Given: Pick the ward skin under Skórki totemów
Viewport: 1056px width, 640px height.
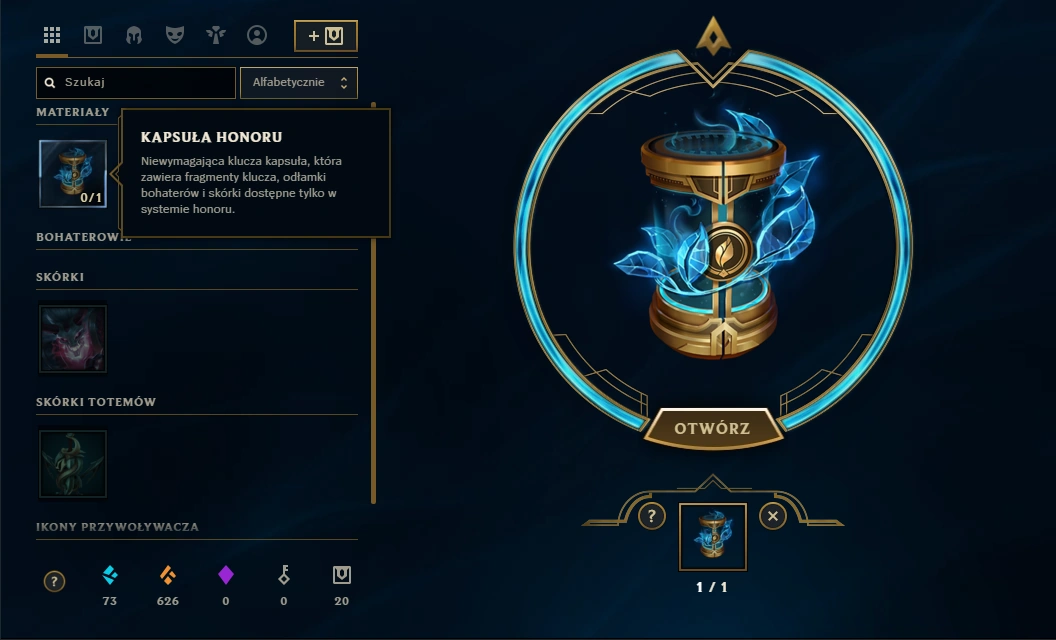Looking at the screenshot, I should click(73, 464).
